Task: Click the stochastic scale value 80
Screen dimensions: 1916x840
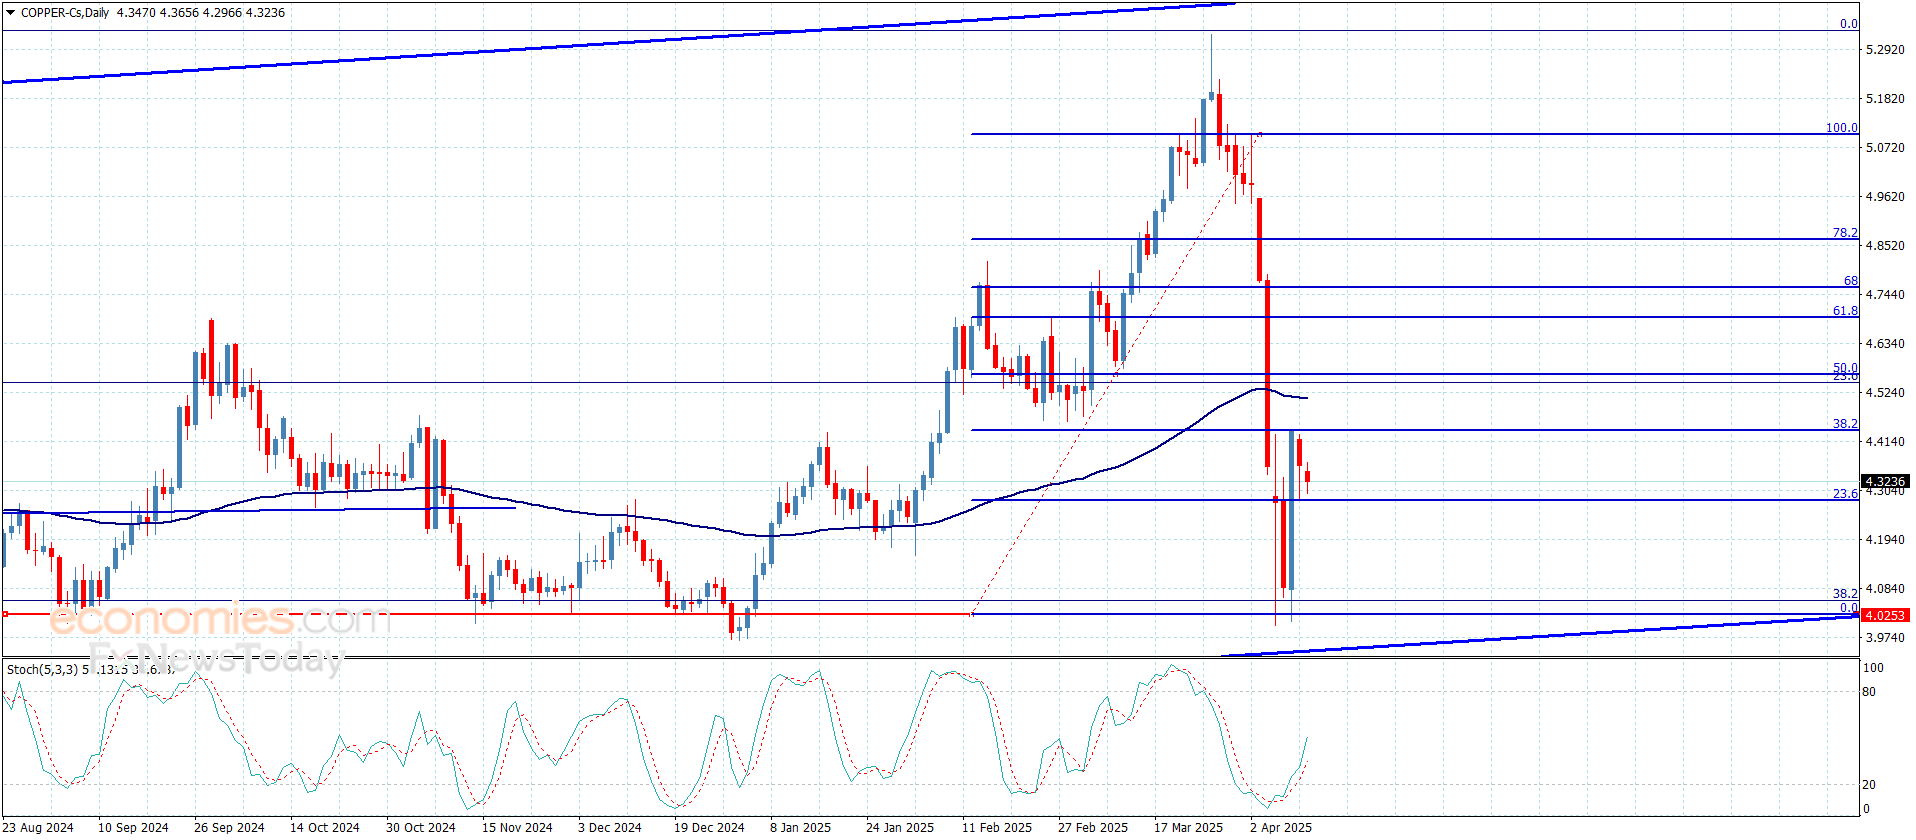Action: (x=1870, y=692)
